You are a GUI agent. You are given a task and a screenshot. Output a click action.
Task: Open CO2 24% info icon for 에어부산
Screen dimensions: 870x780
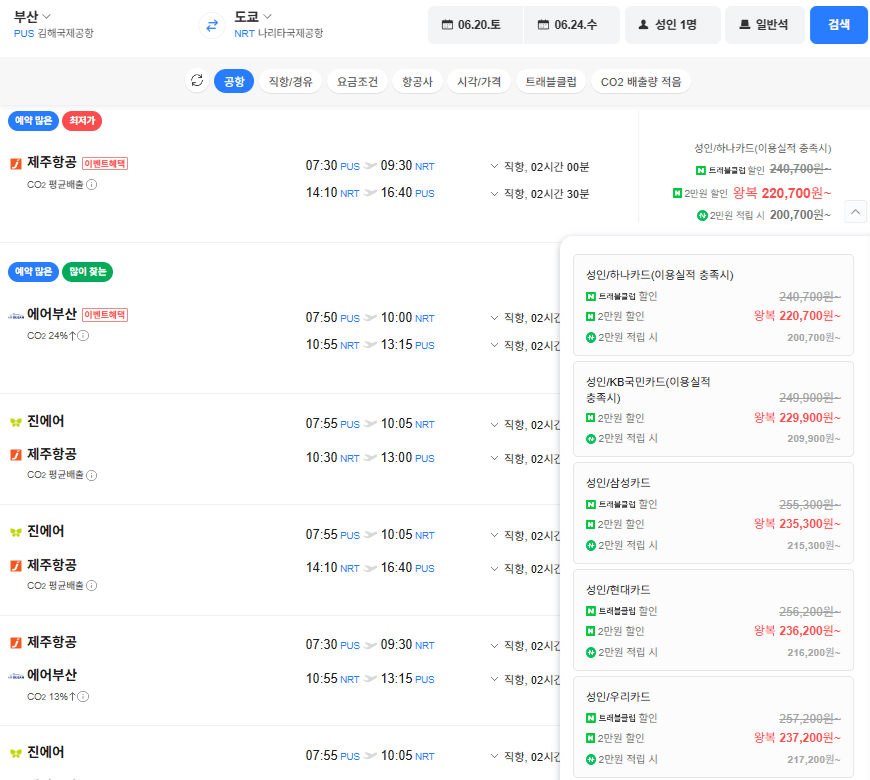click(x=83, y=335)
